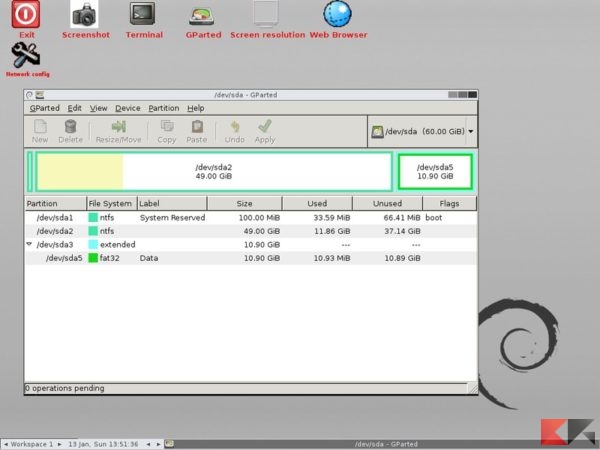600x450 pixels.
Task: Open the Terminal desktop icon
Action: point(144,15)
